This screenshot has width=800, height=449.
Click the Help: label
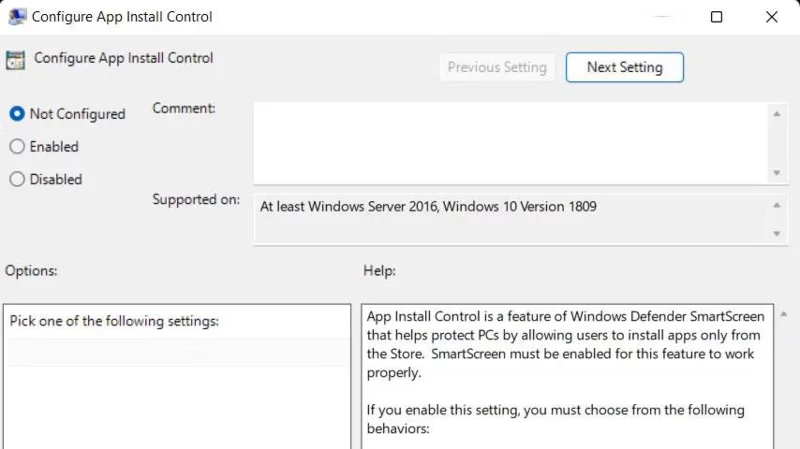pos(379,270)
